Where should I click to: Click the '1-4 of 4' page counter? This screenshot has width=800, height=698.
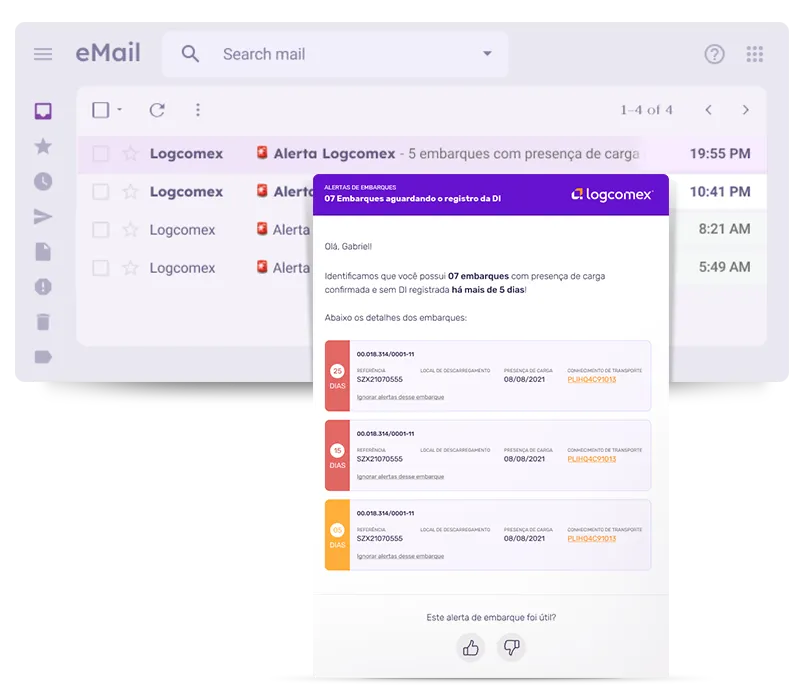pyautogui.click(x=646, y=110)
